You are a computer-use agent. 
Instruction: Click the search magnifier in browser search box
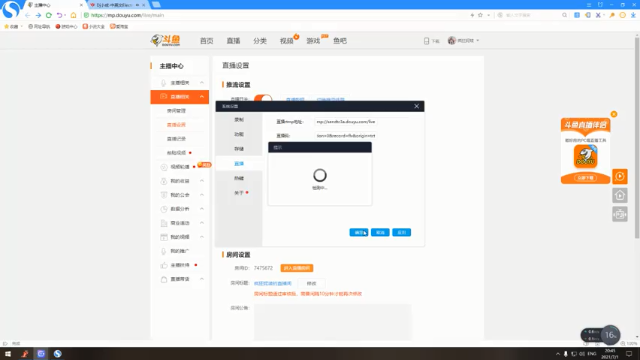pos(564,15)
